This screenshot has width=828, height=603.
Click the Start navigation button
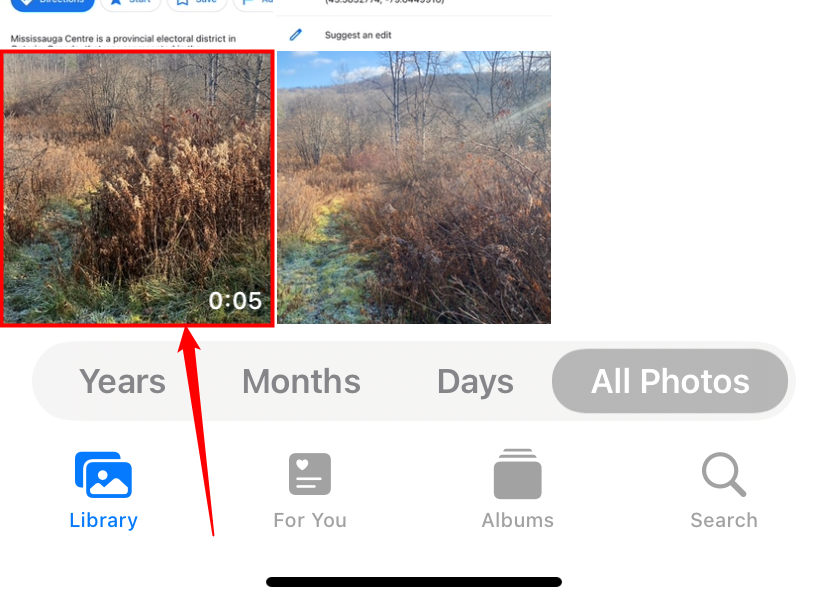pyautogui.click(x=130, y=4)
